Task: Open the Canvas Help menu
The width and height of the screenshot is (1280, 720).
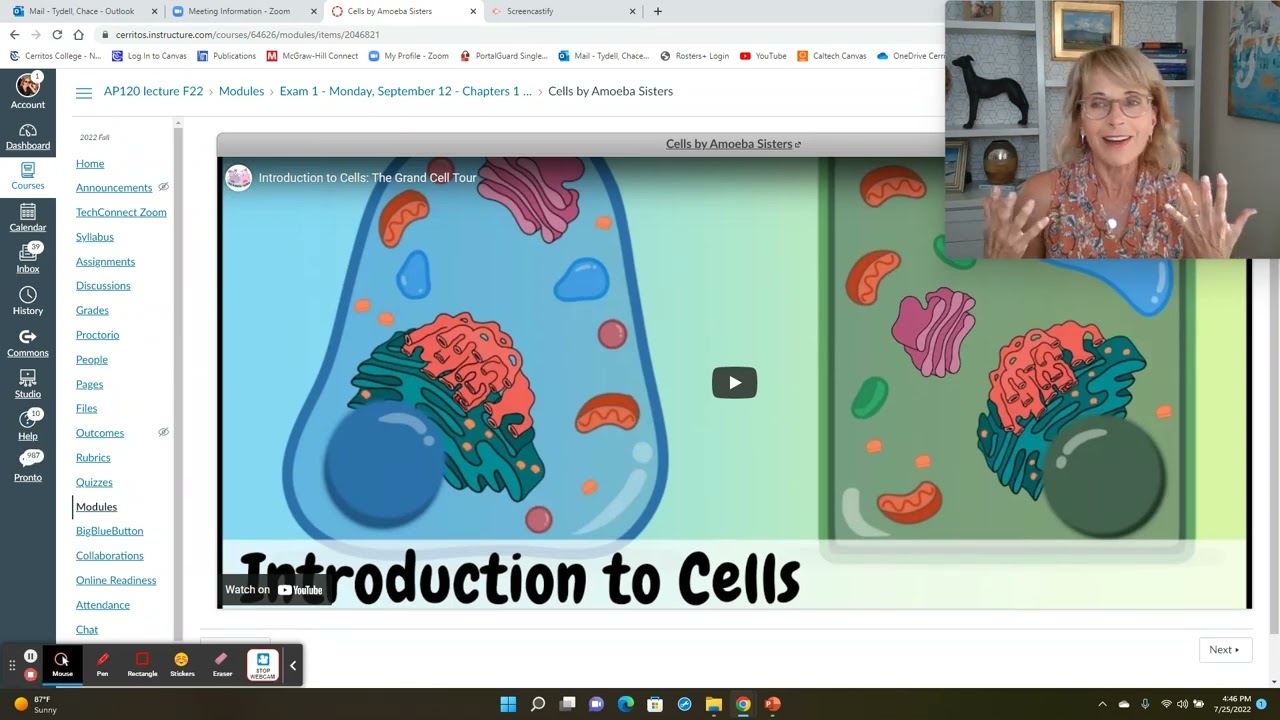Action: point(28,427)
